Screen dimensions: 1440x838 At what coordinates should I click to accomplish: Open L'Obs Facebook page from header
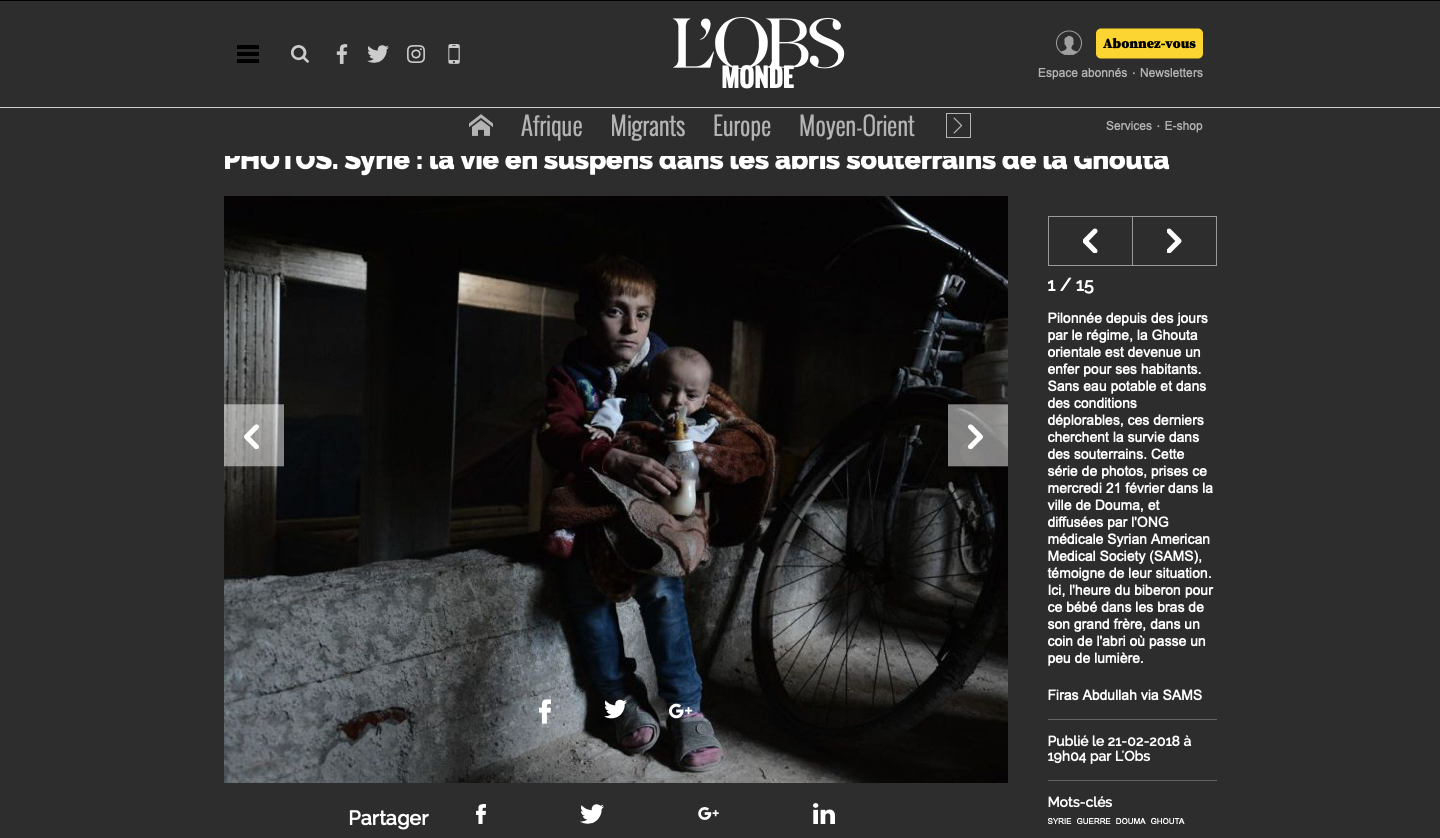coord(341,54)
